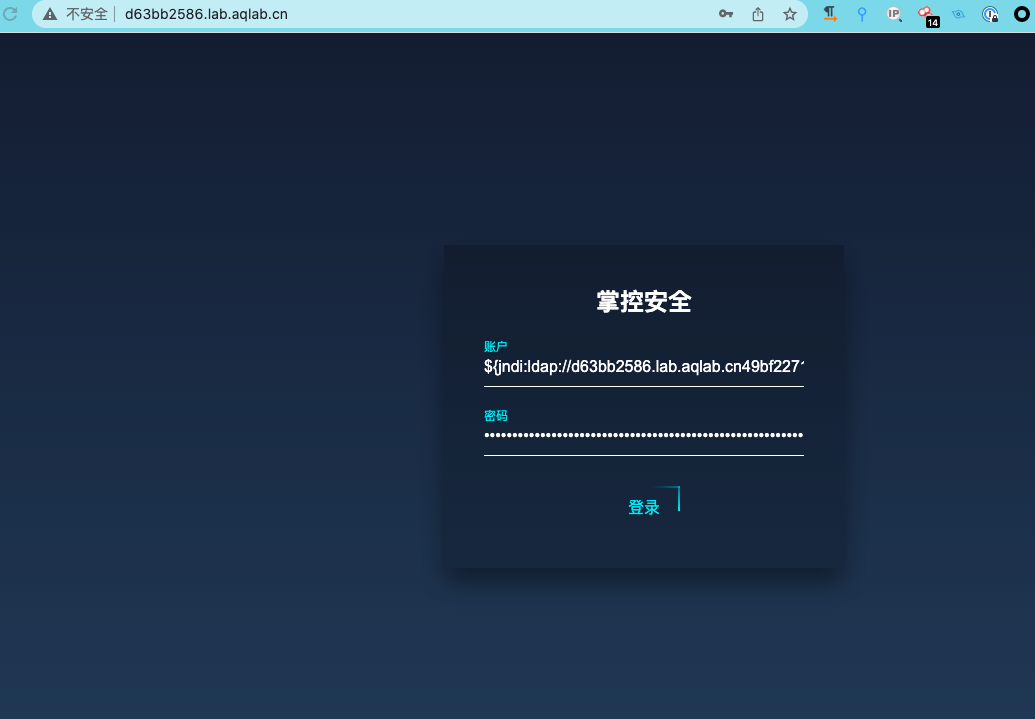Open the red extension with badge 14
This screenshot has width=1035, height=719.
click(927, 15)
